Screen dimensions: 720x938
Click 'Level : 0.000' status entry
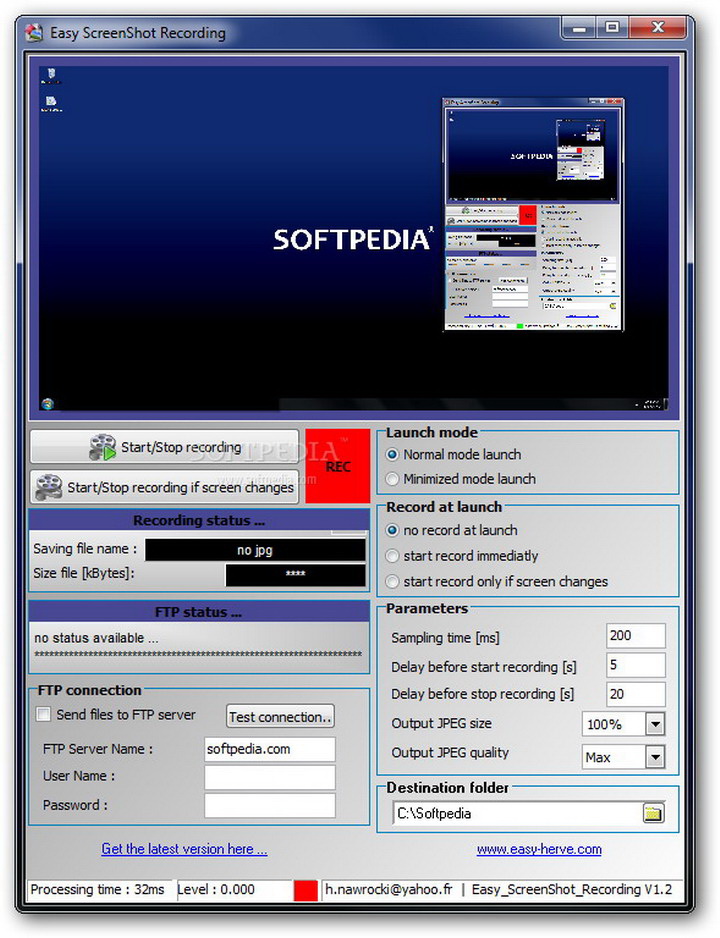(216, 890)
